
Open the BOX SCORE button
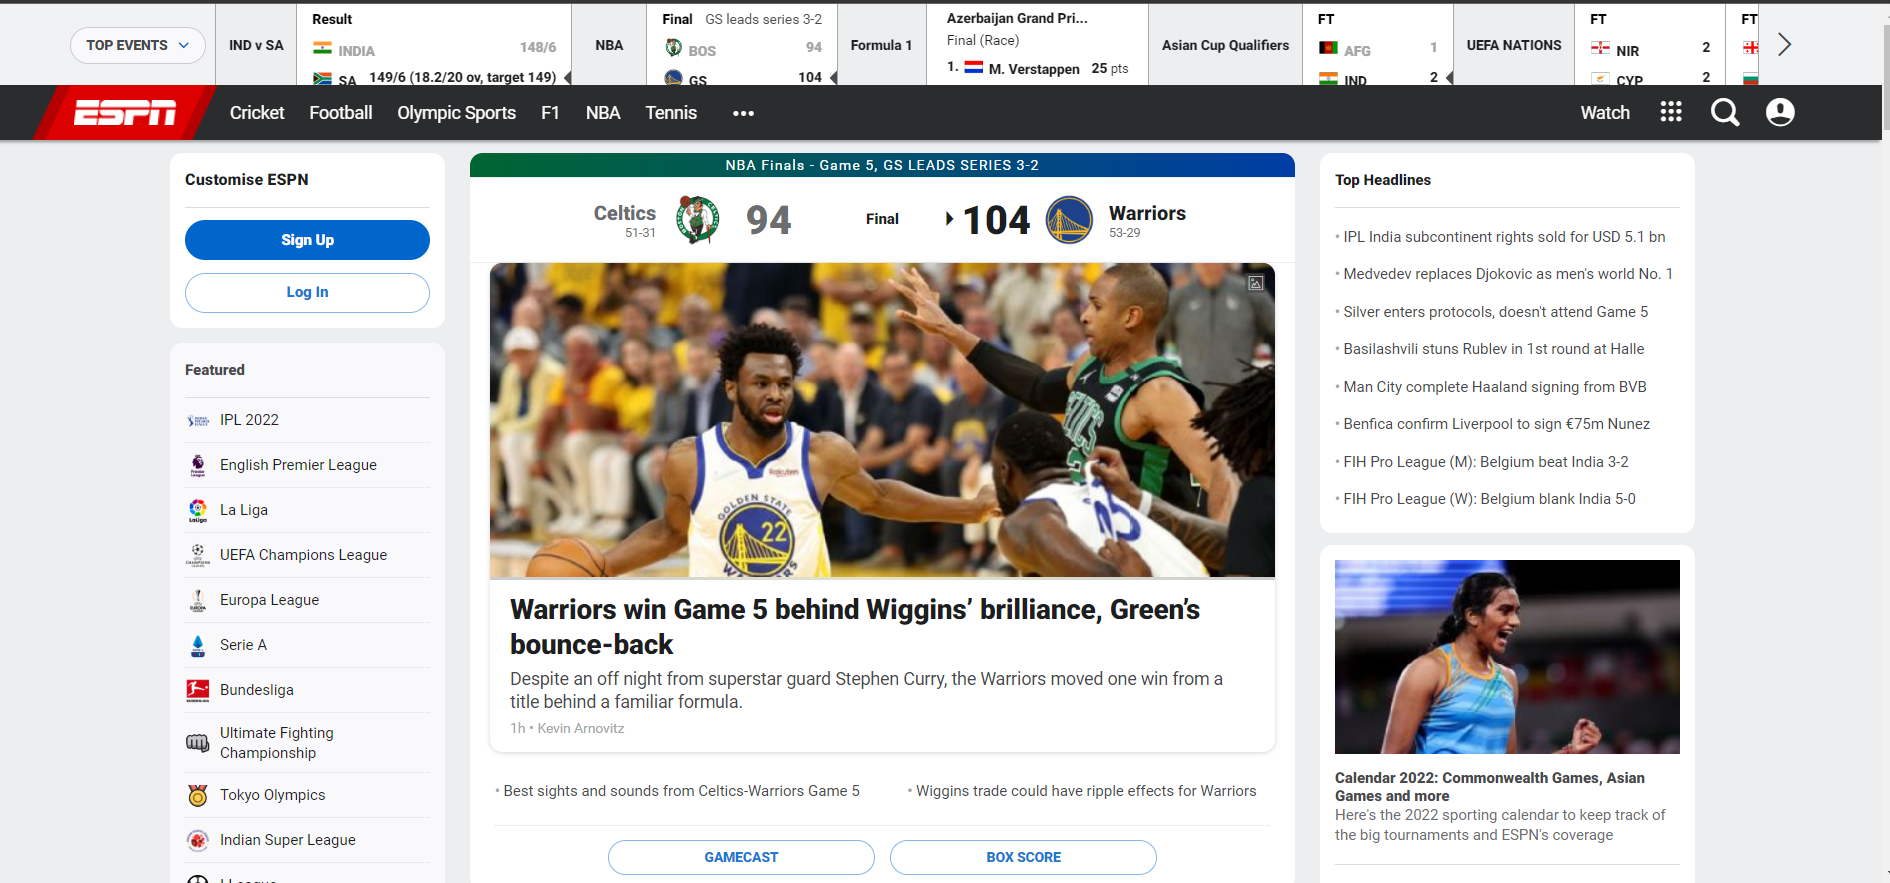click(x=1023, y=857)
